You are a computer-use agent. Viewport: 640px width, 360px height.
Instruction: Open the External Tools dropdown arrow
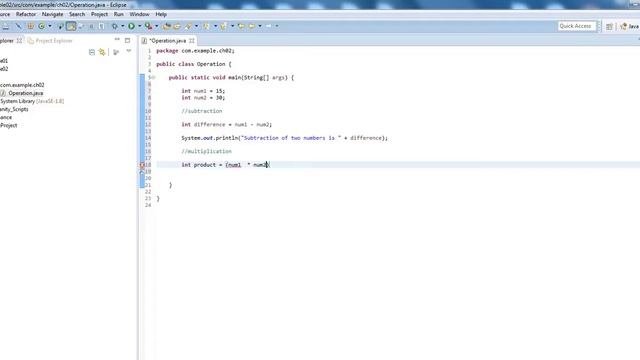point(157,26)
